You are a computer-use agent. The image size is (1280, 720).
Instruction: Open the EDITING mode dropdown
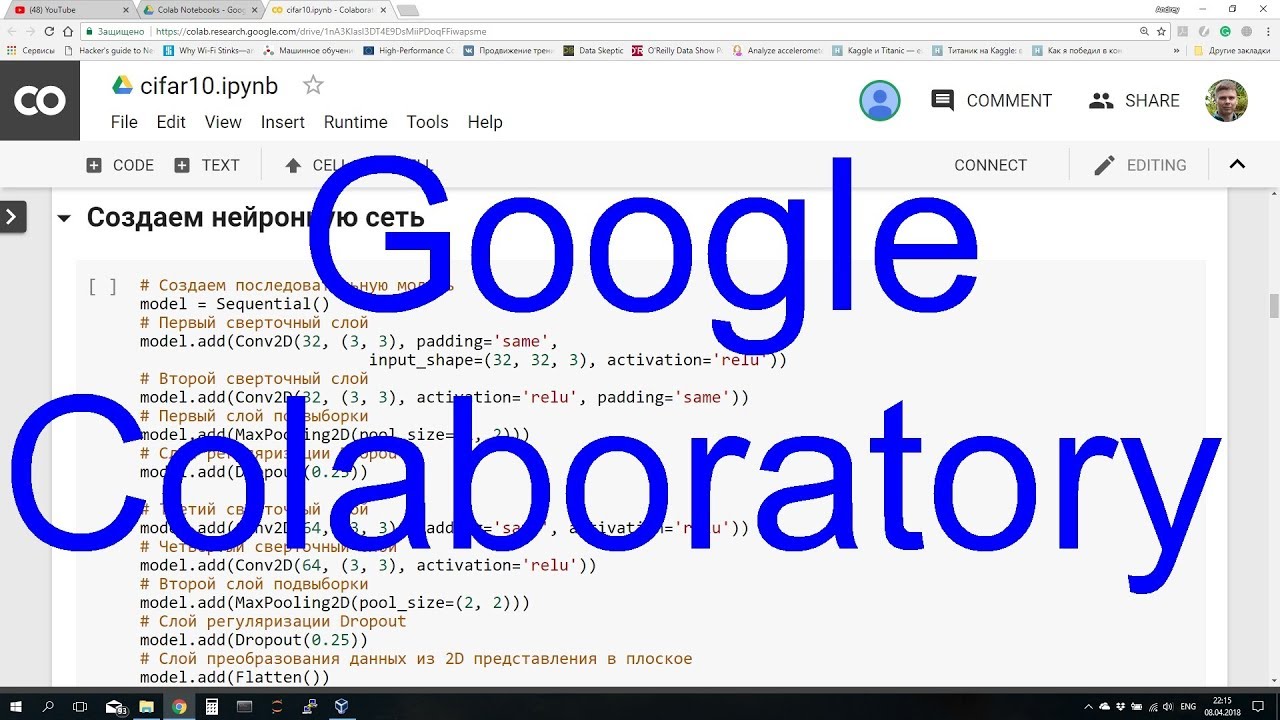(x=1140, y=165)
